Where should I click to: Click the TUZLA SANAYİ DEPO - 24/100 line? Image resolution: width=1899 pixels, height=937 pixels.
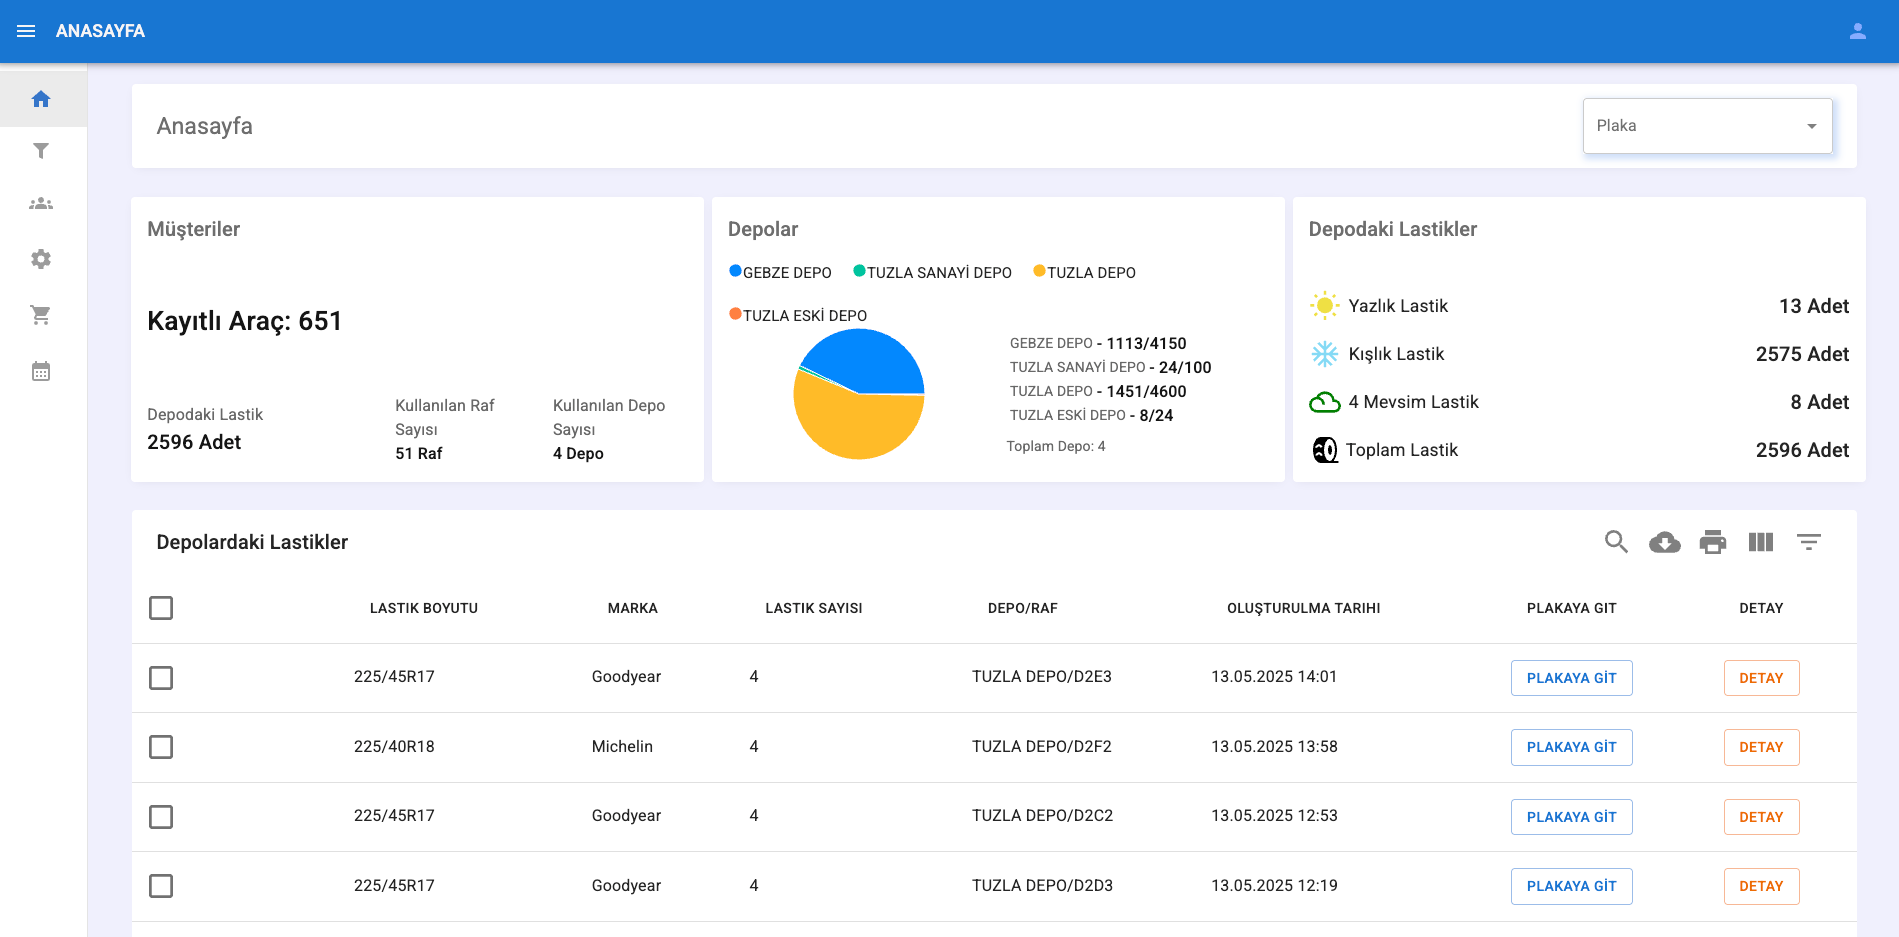[x=1110, y=367]
